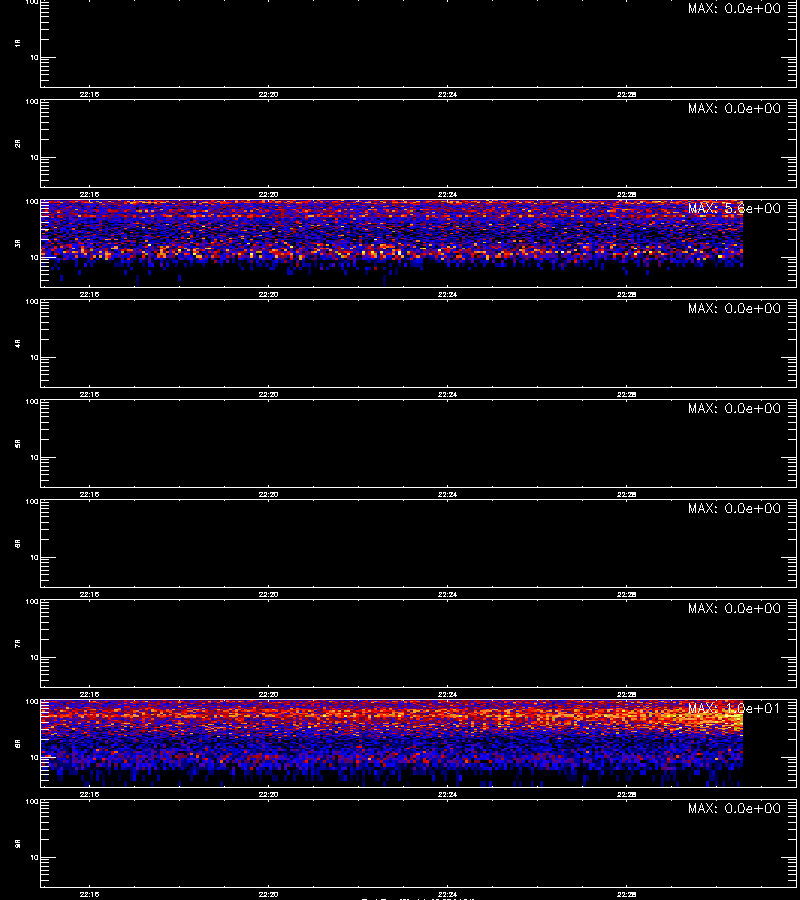Viewport: 800px width, 900px height.
Task: Select the '100' y-axis label of panel 8R
Action: click(32, 702)
